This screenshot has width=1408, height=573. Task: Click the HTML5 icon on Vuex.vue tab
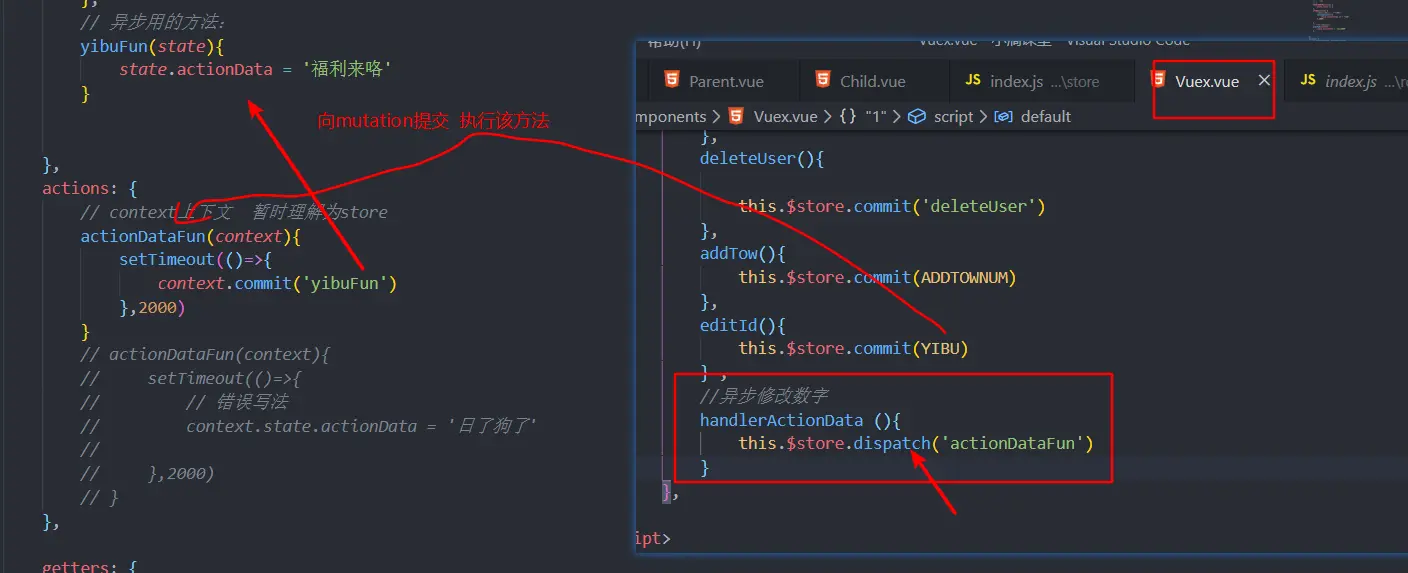tap(1159, 80)
